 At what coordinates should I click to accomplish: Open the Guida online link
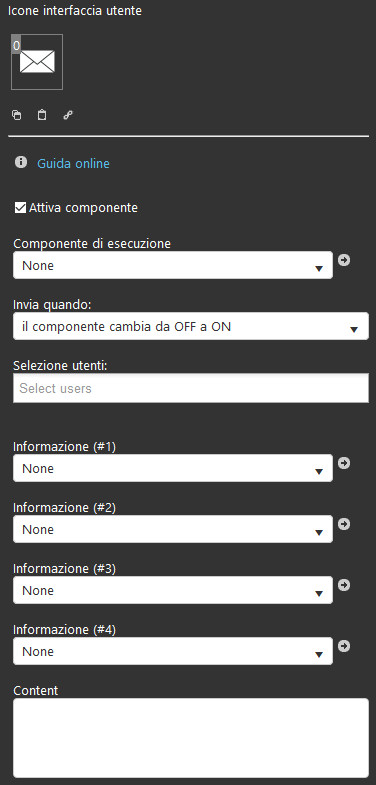pyautogui.click(x=73, y=164)
